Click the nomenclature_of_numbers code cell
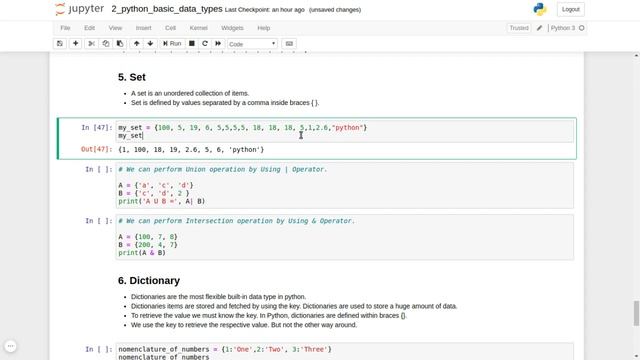 344,352
